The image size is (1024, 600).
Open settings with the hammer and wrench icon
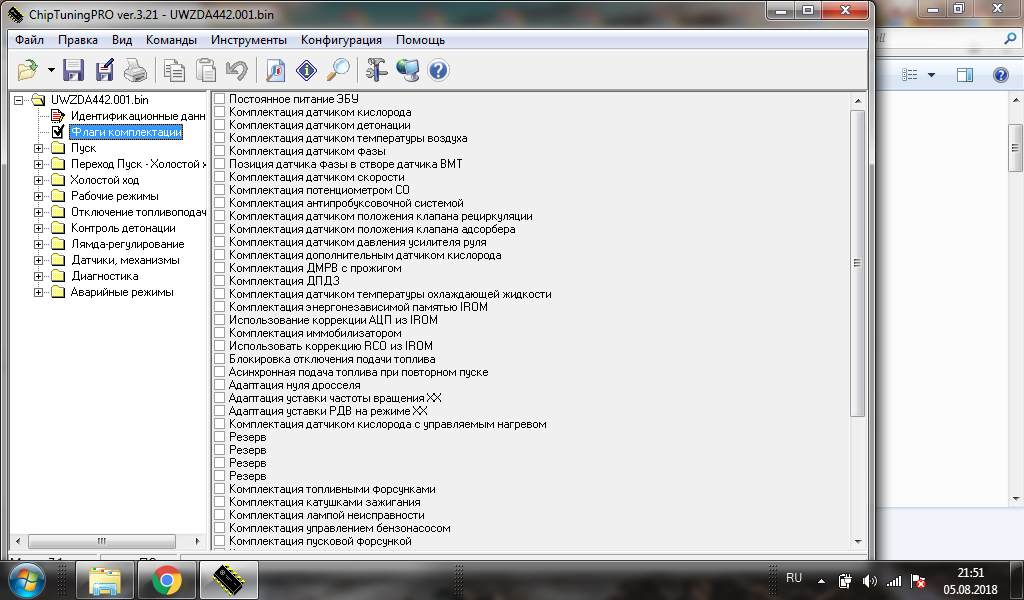(x=376, y=70)
